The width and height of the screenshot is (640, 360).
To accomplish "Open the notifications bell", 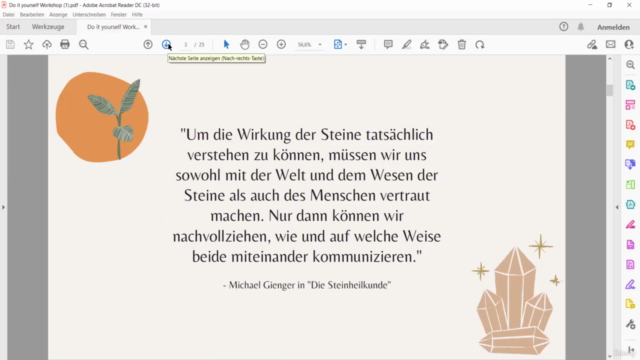I will tap(581, 27).
